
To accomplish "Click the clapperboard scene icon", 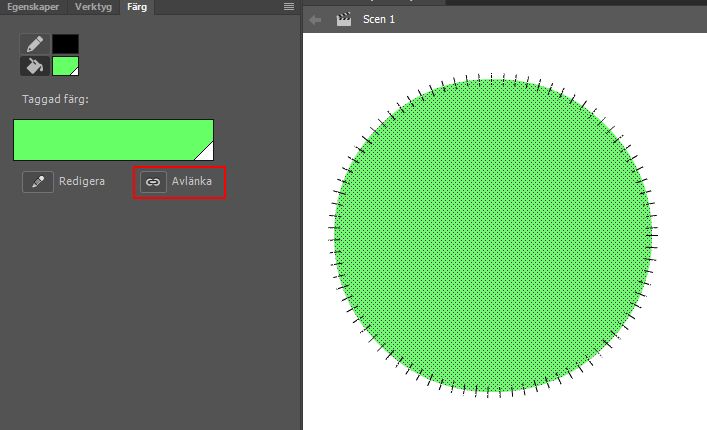I will point(344,19).
